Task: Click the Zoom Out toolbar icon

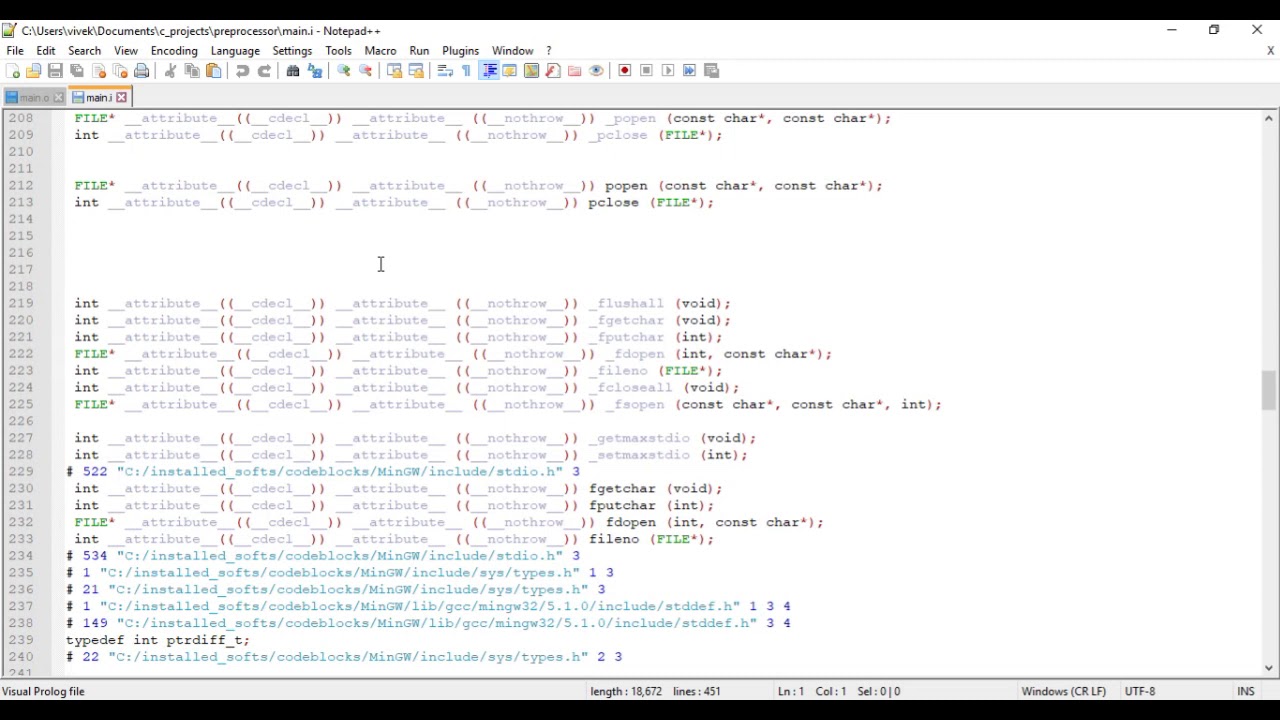Action: pyautogui.click(x=365, y=71)
